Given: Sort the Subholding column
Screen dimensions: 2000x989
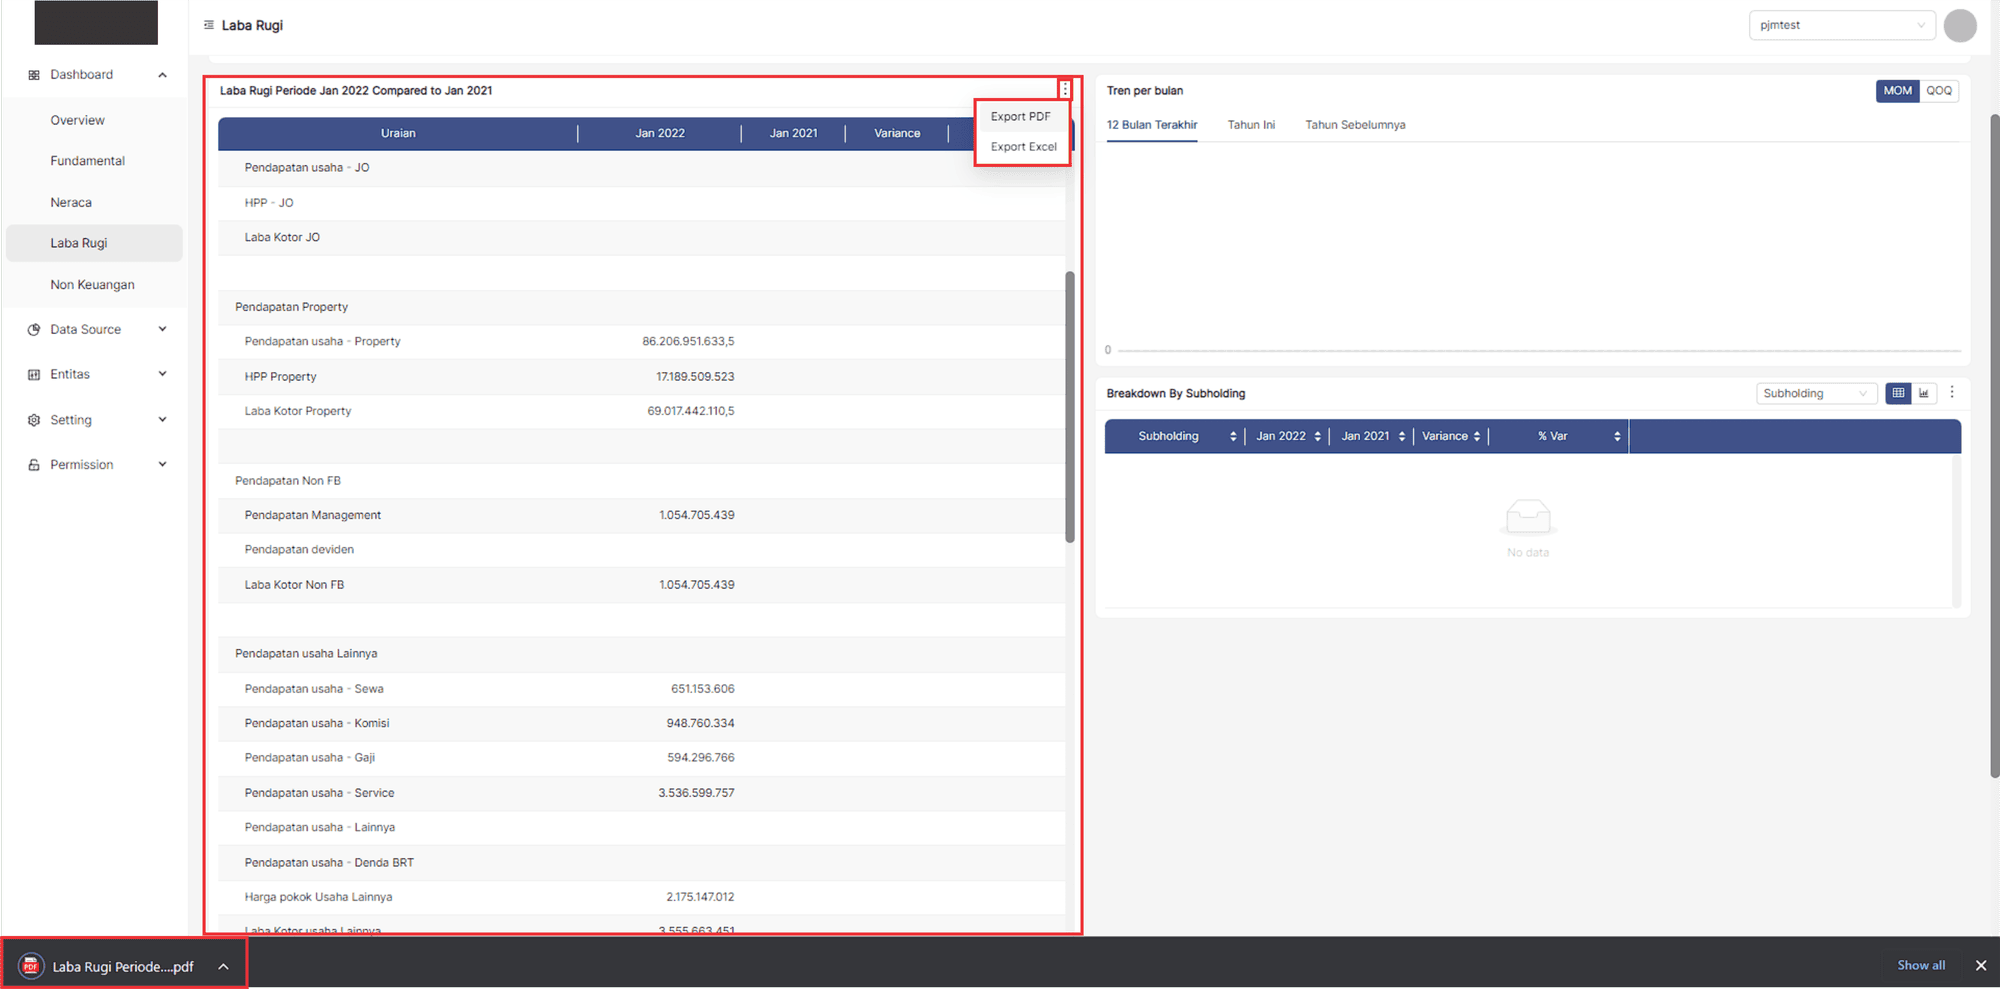Looking at the screenshot, I should tap(1233, 436).
